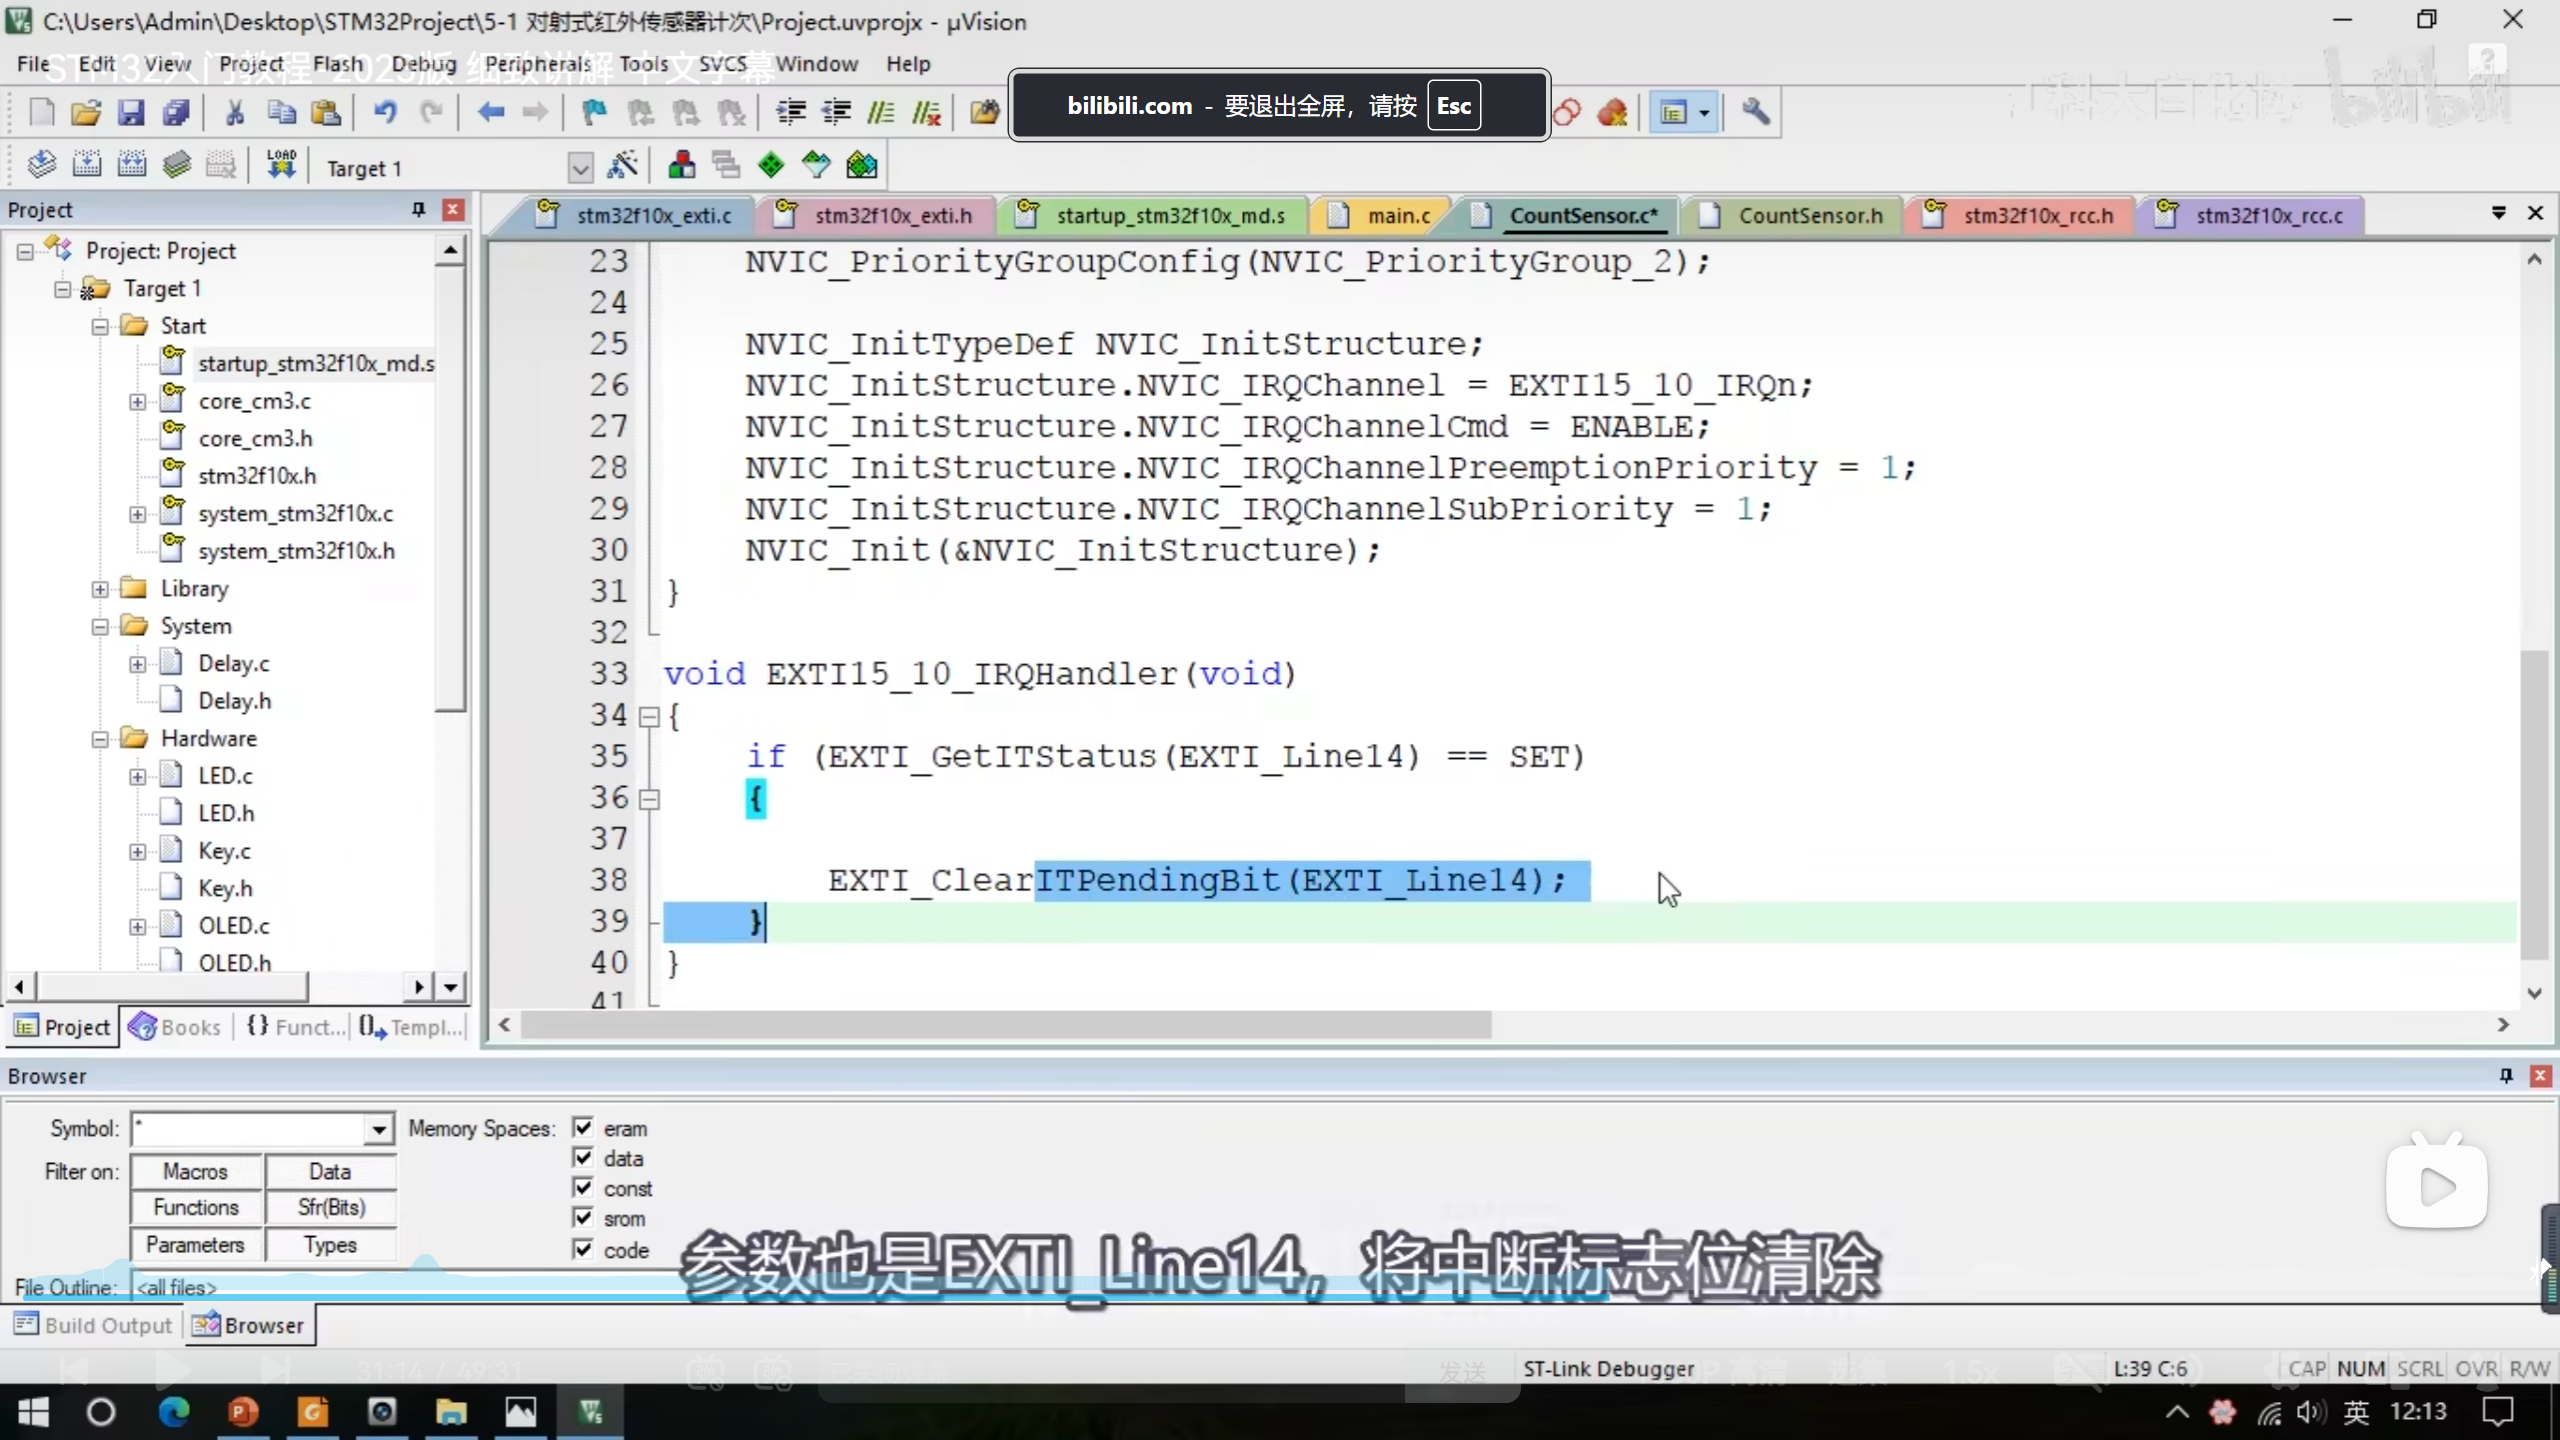The height and width of the screenshot is (1440, 2560).
Task: Click the Configuration wrench icon
Action: click(1755, 112)
